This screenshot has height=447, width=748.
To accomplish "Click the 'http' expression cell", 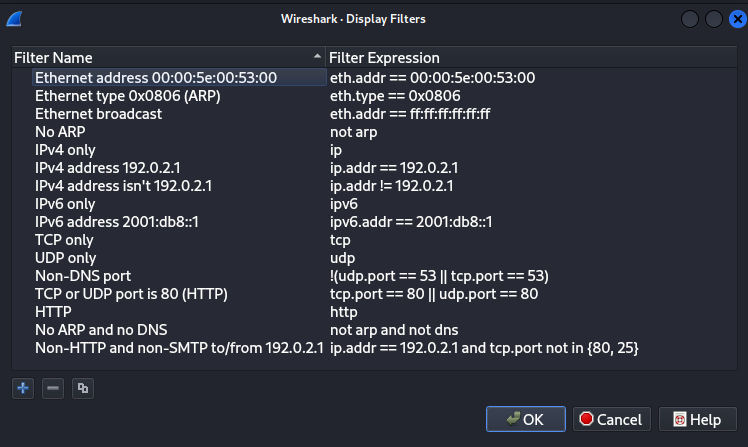I will (x=343, y=312).
